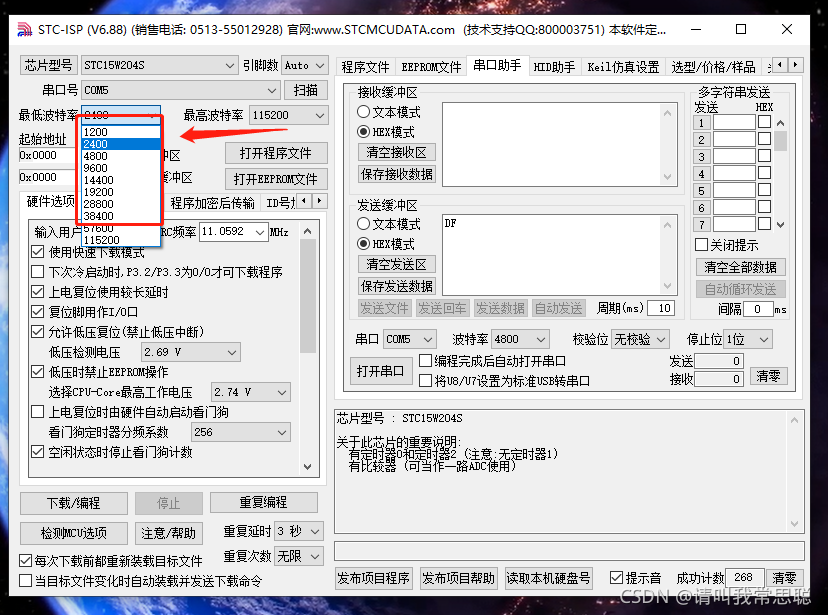Click the 扫描 button
The height and width of the screenshot is (615, 828).
tap(306, 90)
